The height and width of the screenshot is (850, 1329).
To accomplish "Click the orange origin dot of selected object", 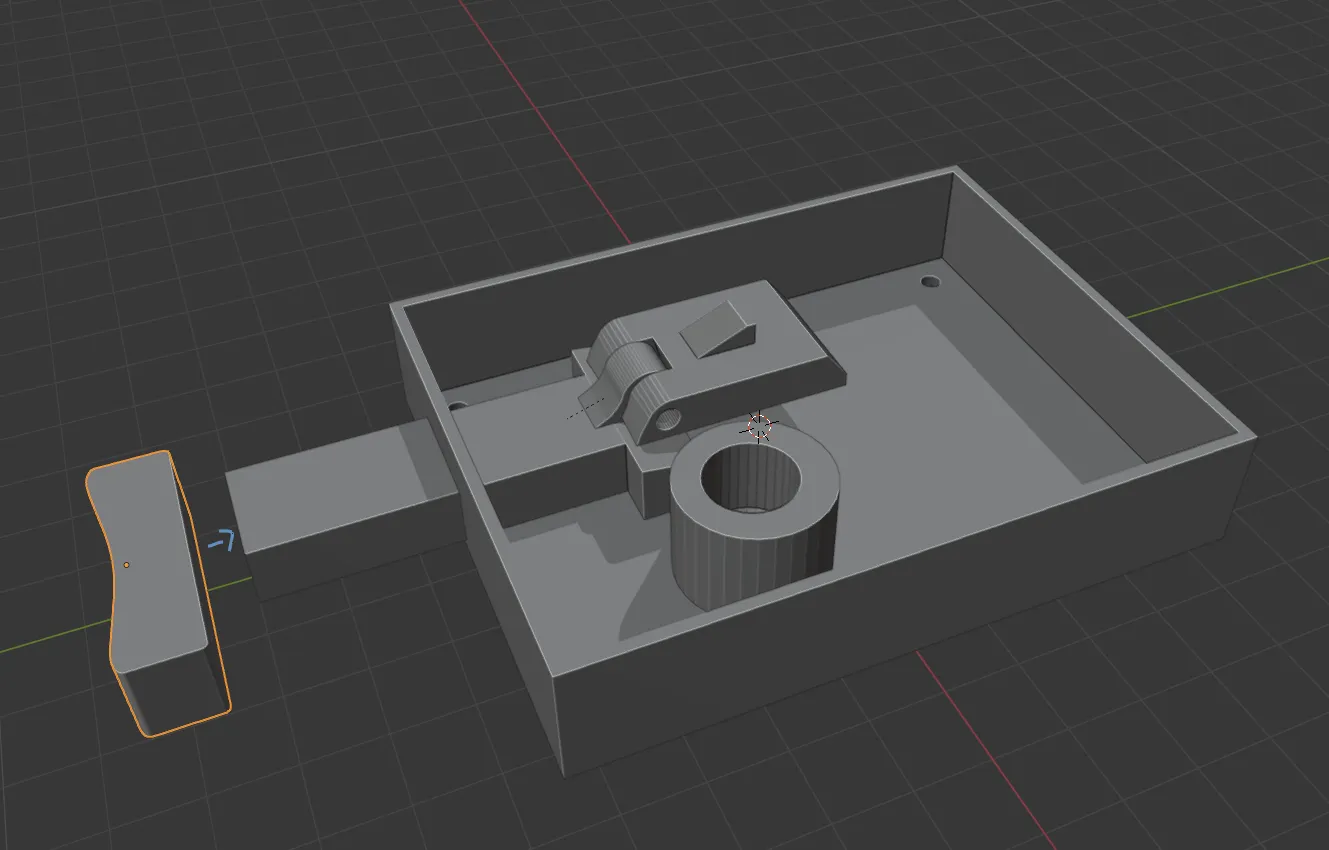I will coord(126,565).
